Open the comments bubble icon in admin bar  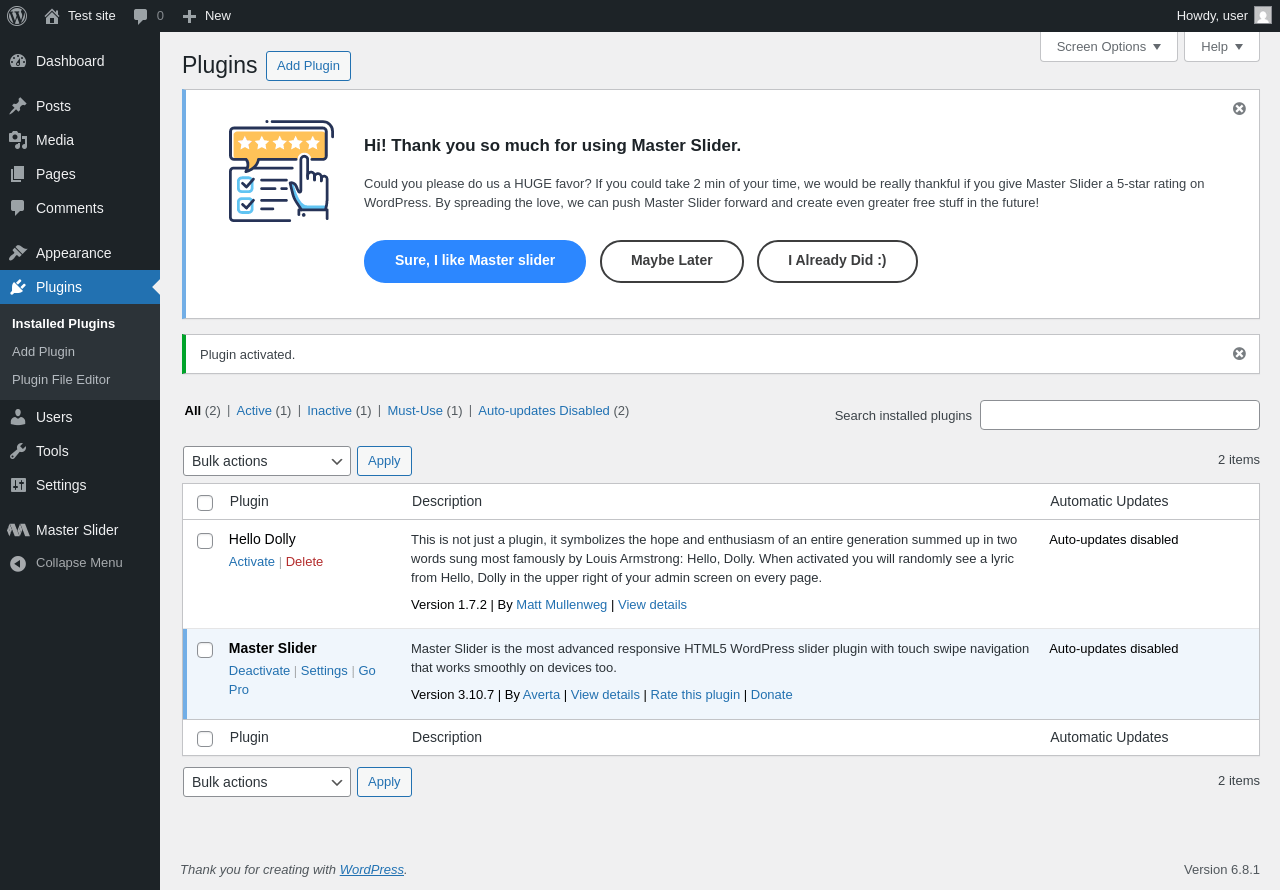141,16
